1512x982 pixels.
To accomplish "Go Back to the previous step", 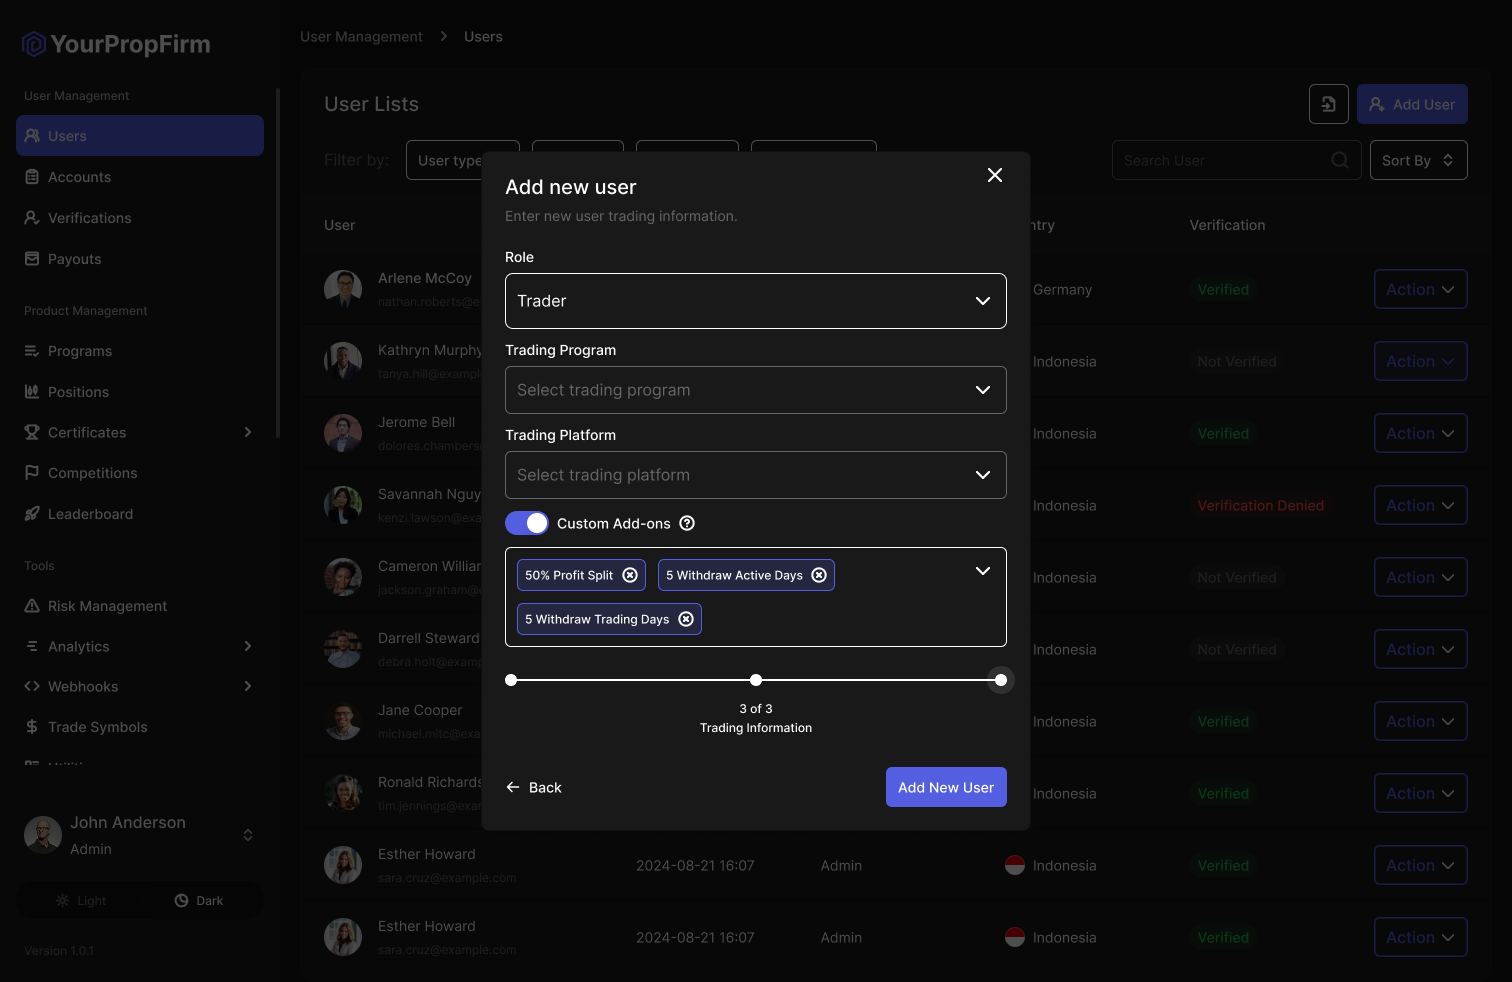I will [534, 787].
